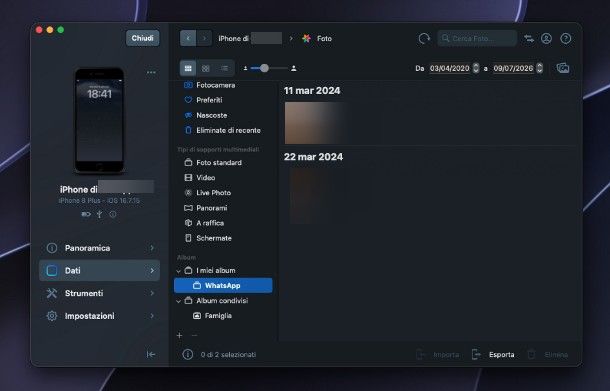Screen dimensions: 610x391
Task: Open the help question mark icon
Action: pyautogui.click(x=565, y=38)
